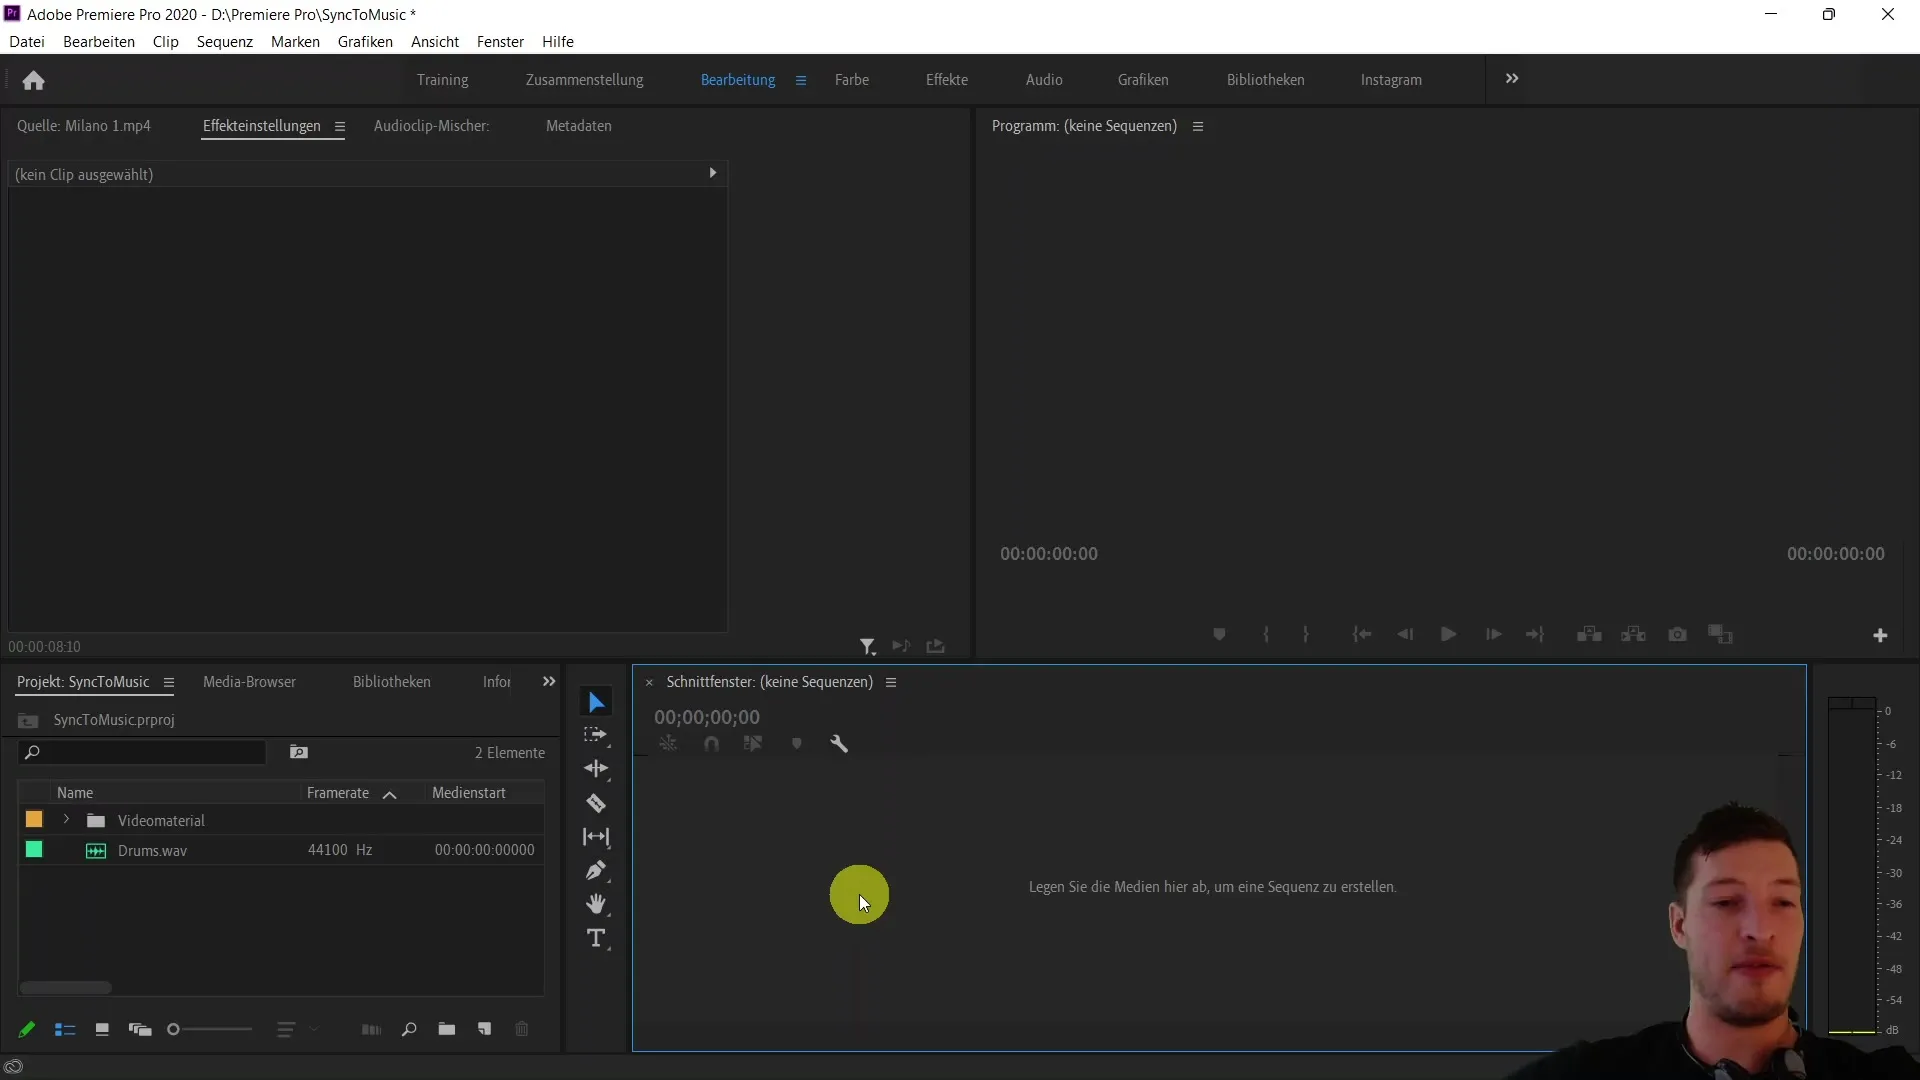Go to Out point in Program monitor
This screenshot has height=1080, width=1920.
click(1535, 634)
